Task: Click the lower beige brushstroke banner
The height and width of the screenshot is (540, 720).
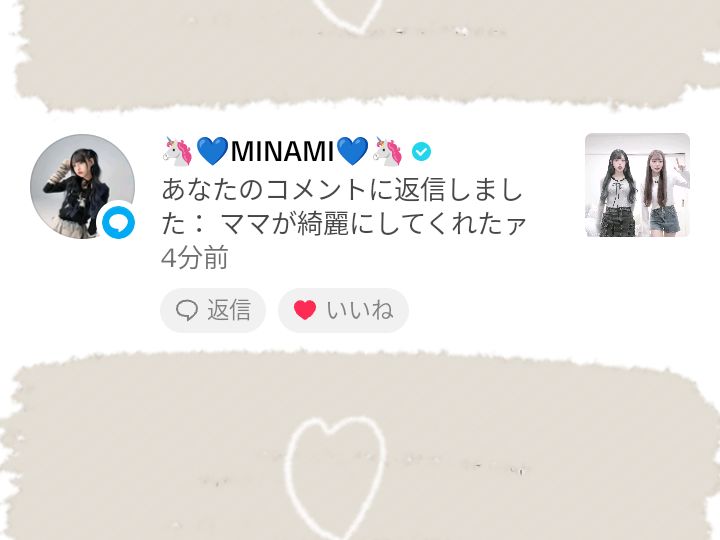Action: coord(360,446)
